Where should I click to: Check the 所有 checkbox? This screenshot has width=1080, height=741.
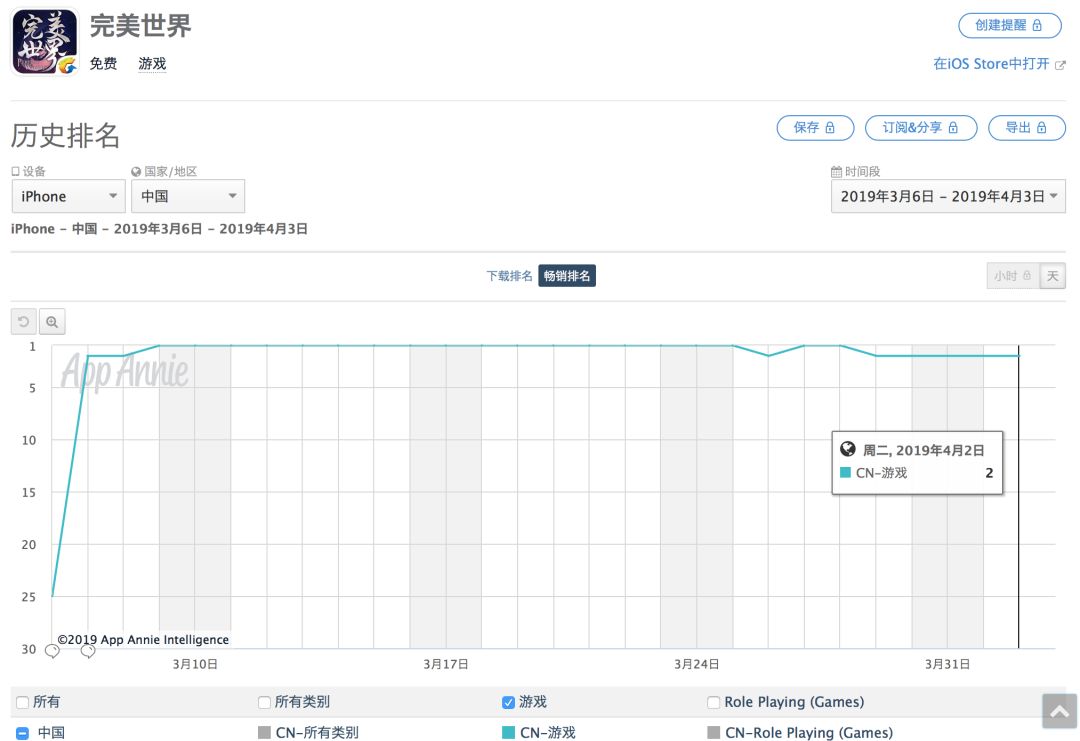[22, 702]
